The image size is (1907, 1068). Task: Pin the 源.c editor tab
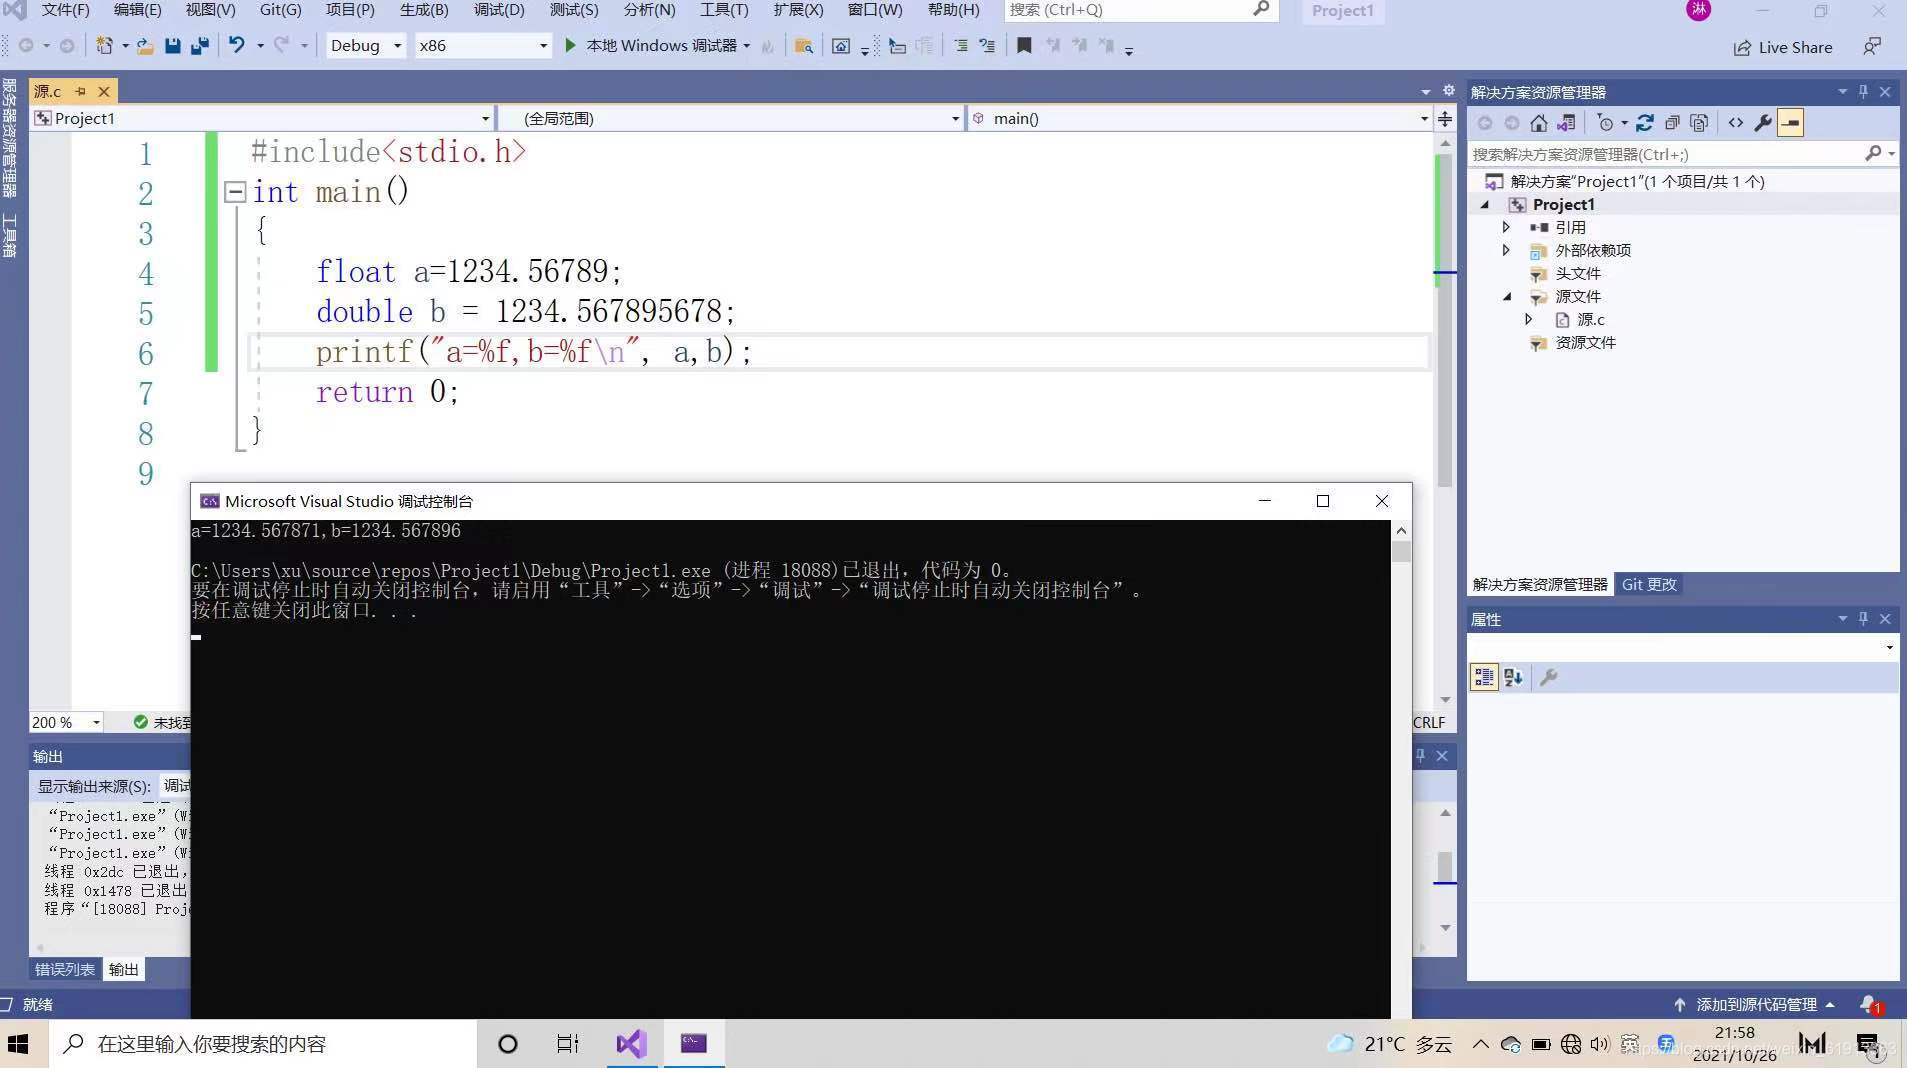(80, 91)
